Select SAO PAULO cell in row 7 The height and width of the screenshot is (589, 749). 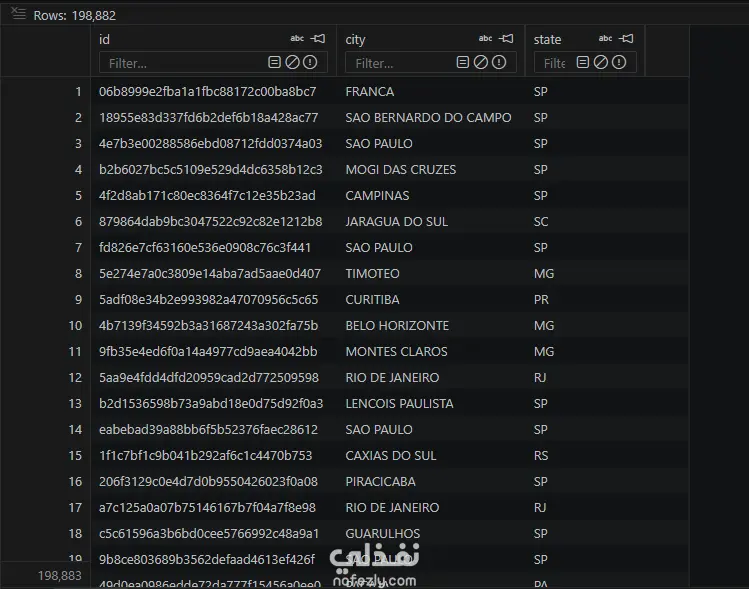(379, 247)
